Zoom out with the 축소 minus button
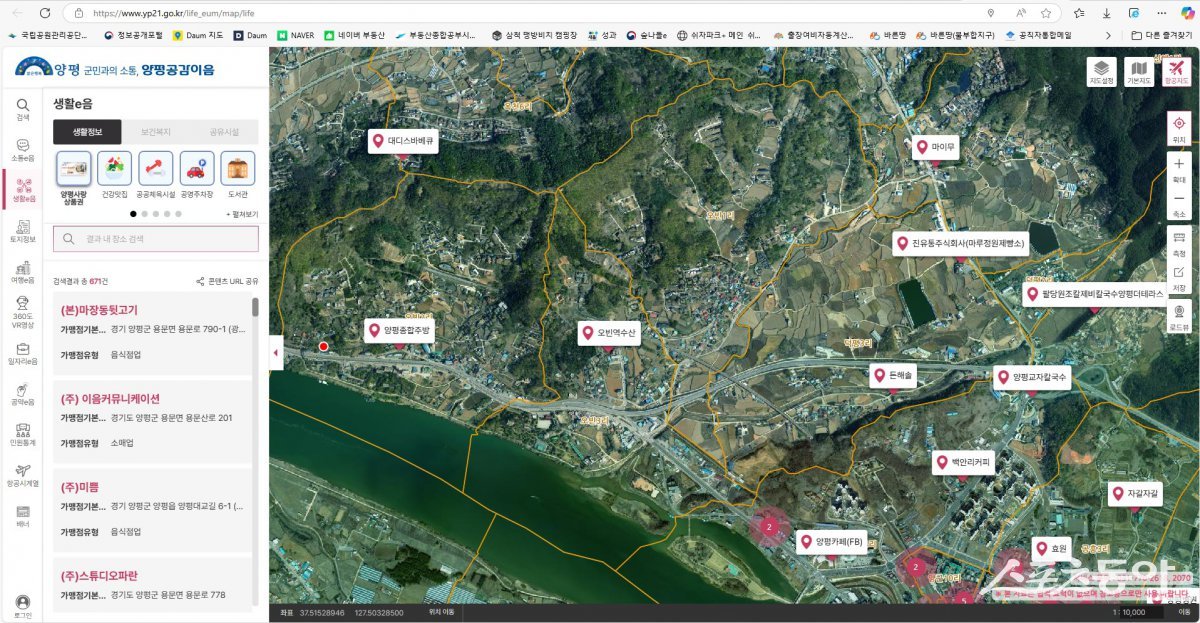The width and height of the screenshot is (1200, 623). (x=1178, y=203)
